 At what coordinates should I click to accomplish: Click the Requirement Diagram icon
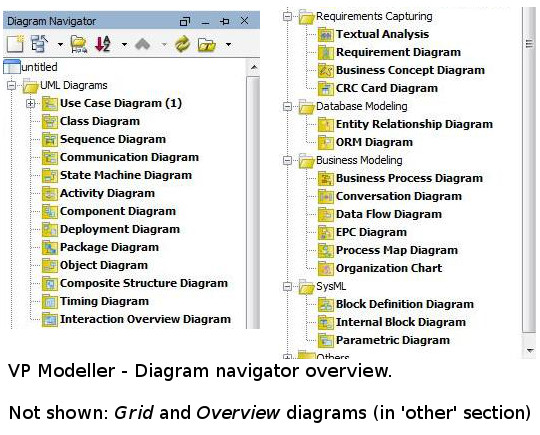coord(326,52)
